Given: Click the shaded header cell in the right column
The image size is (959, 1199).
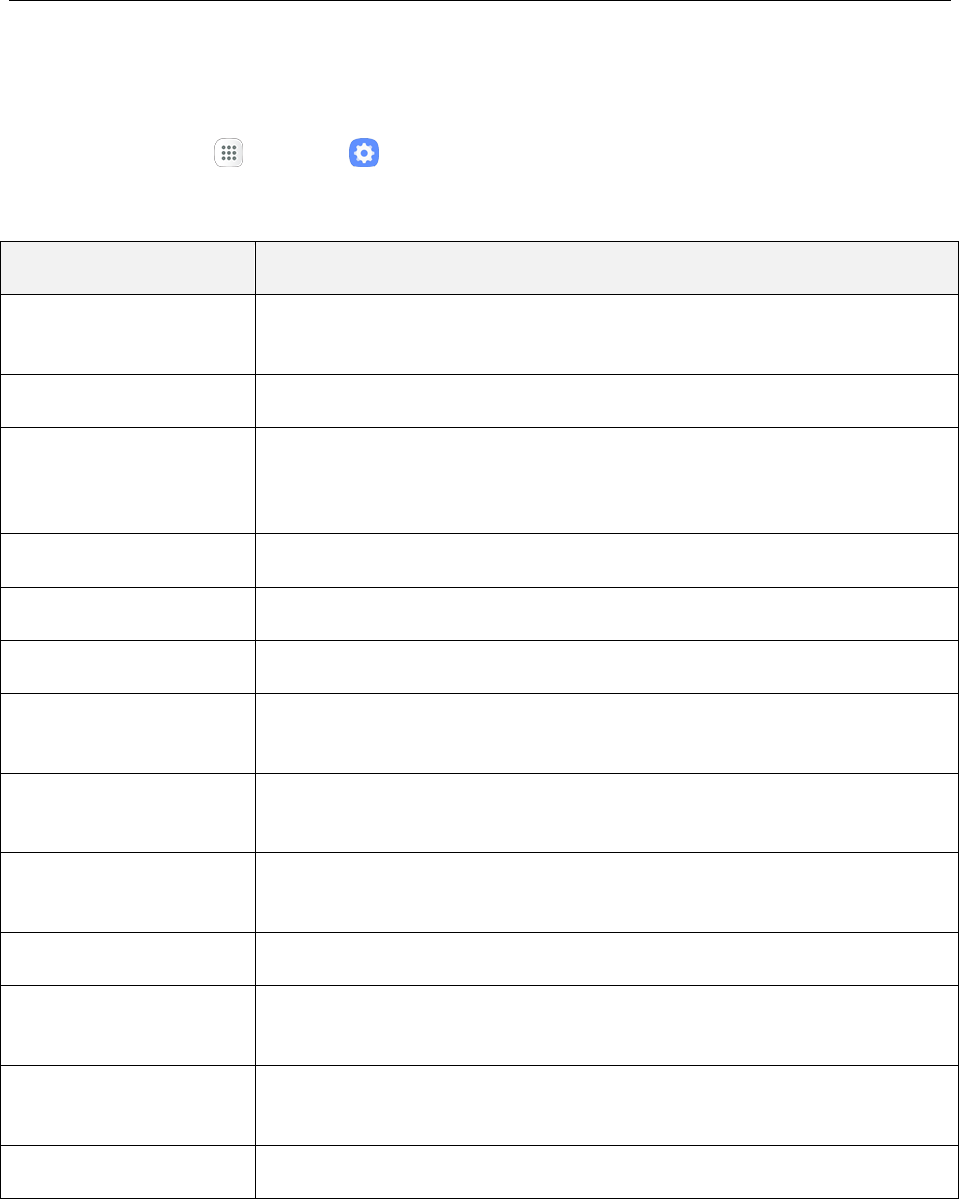Looking at the screenshot, I should tap(606, 267).
